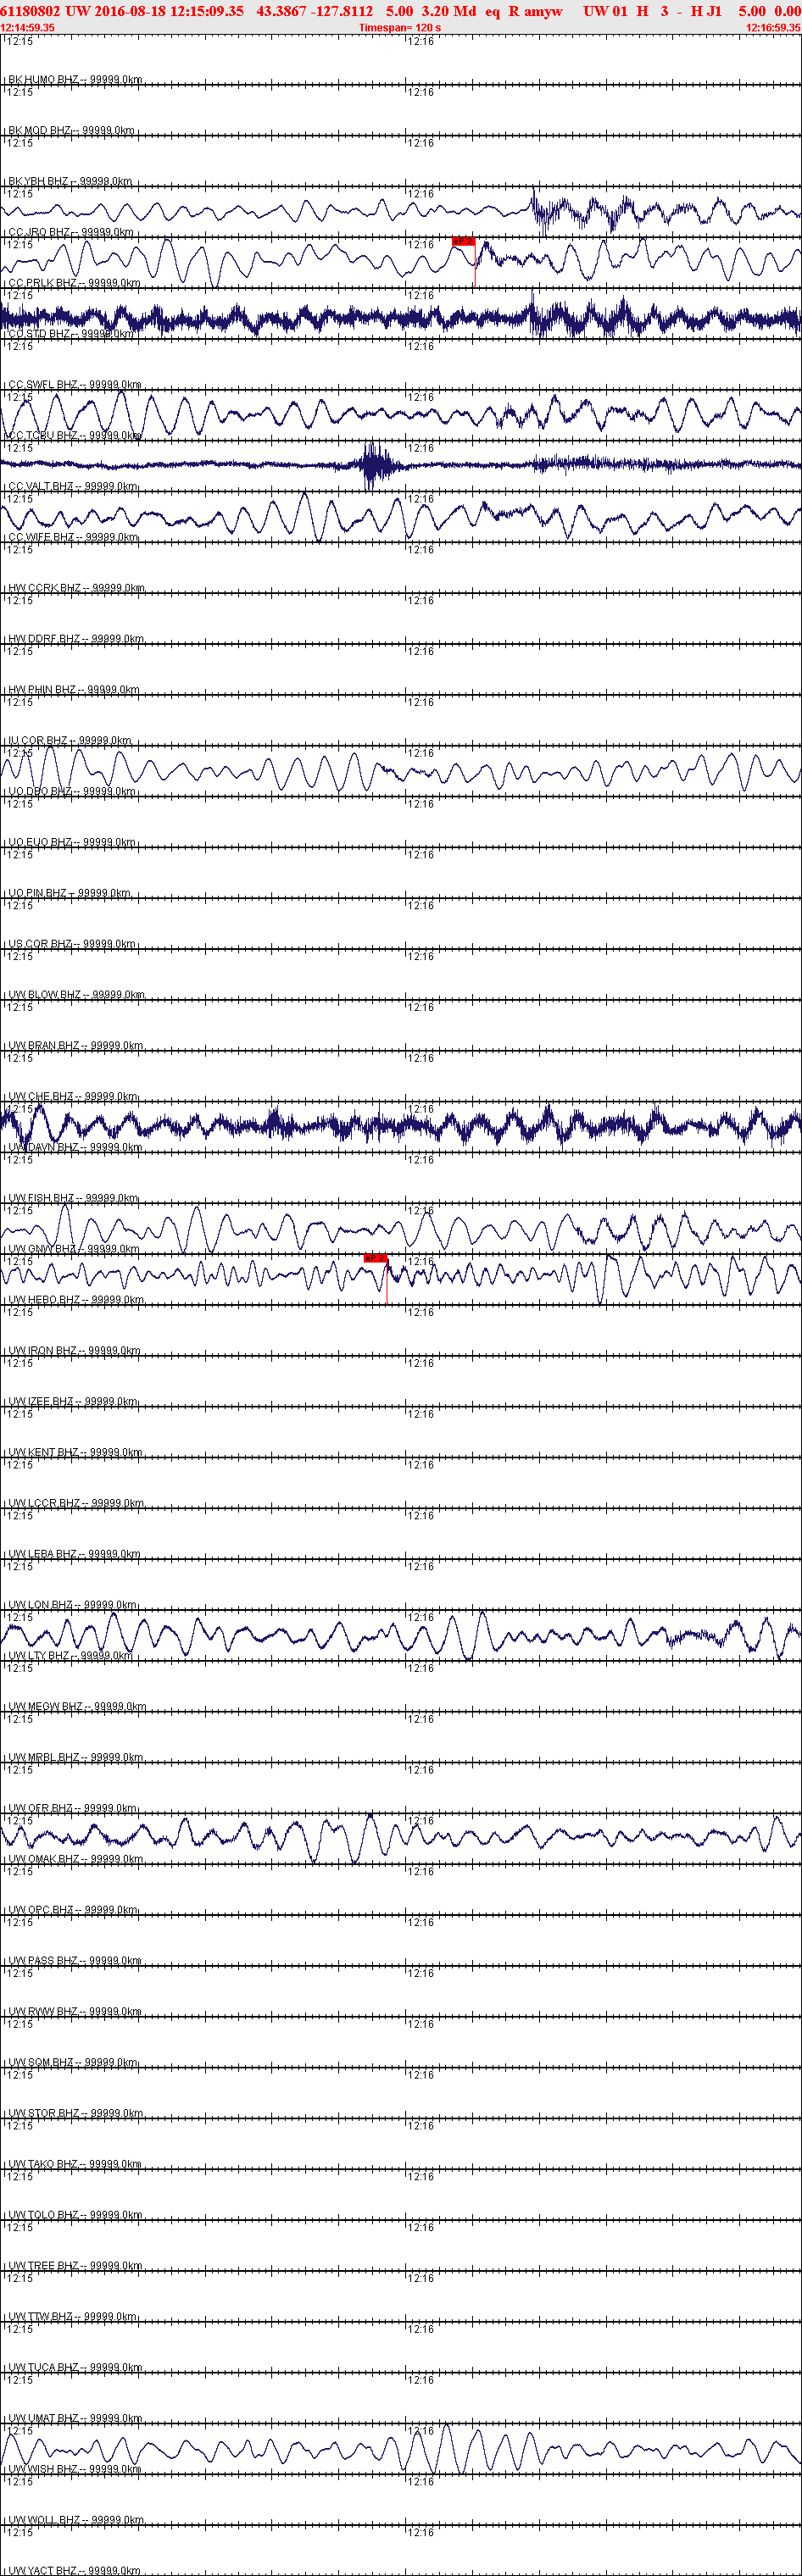Image resolution: width=802 pixels, height=2576 pixels.
Task: Select the BK HUMO BHZ station label
Action: click(75, 79)
